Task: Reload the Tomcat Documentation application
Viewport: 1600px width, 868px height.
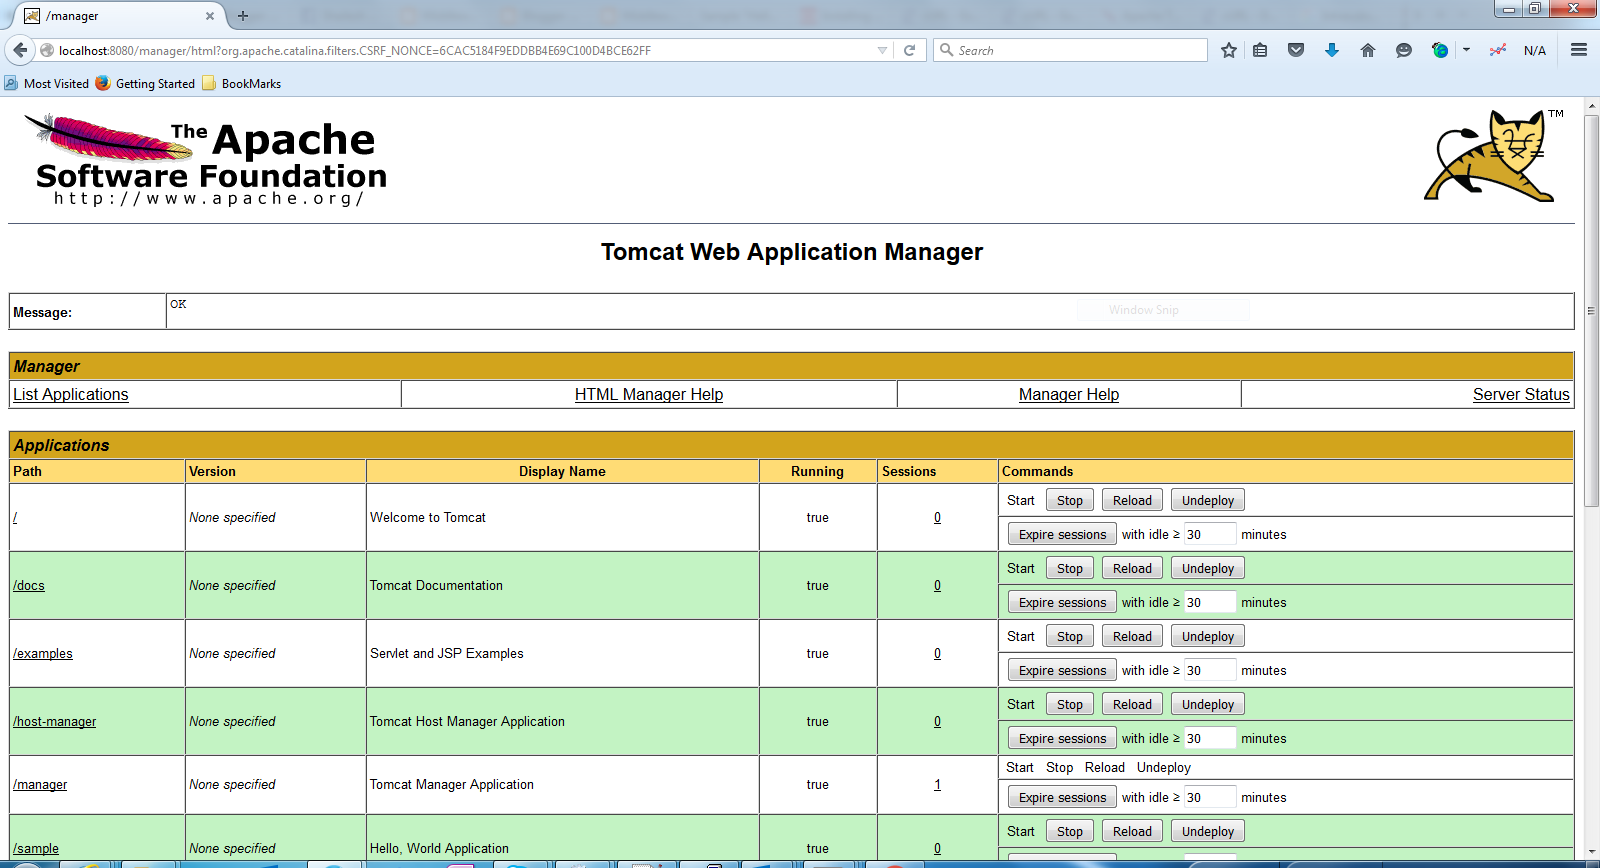Action: 1132,568
